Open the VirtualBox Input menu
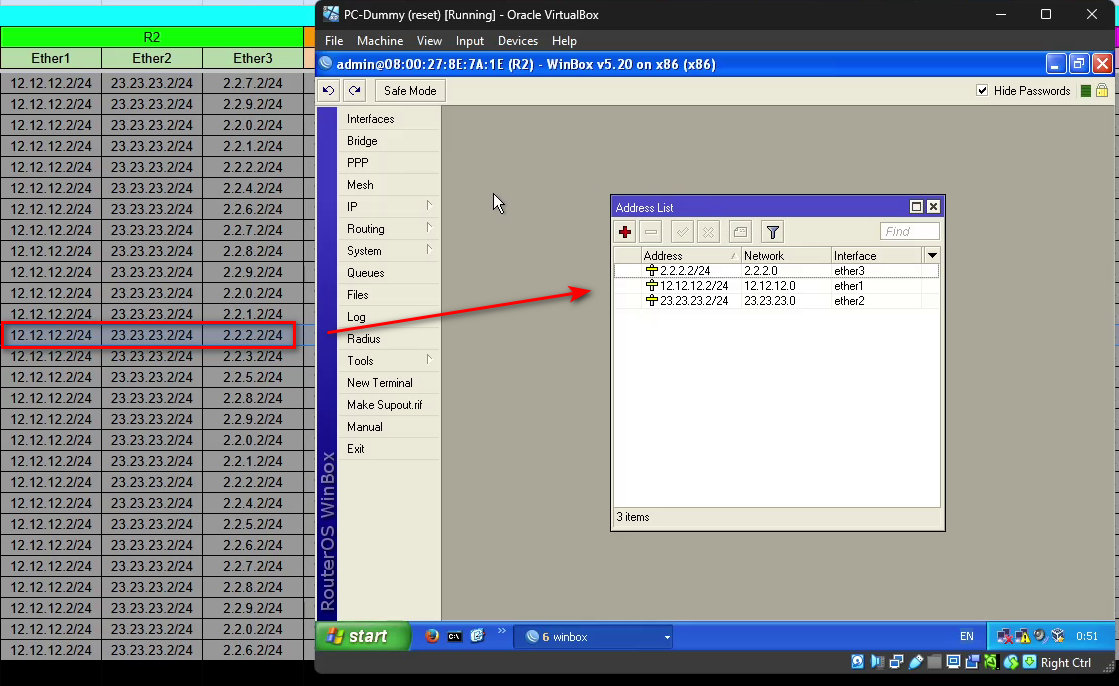 click(x=470, y=41)
